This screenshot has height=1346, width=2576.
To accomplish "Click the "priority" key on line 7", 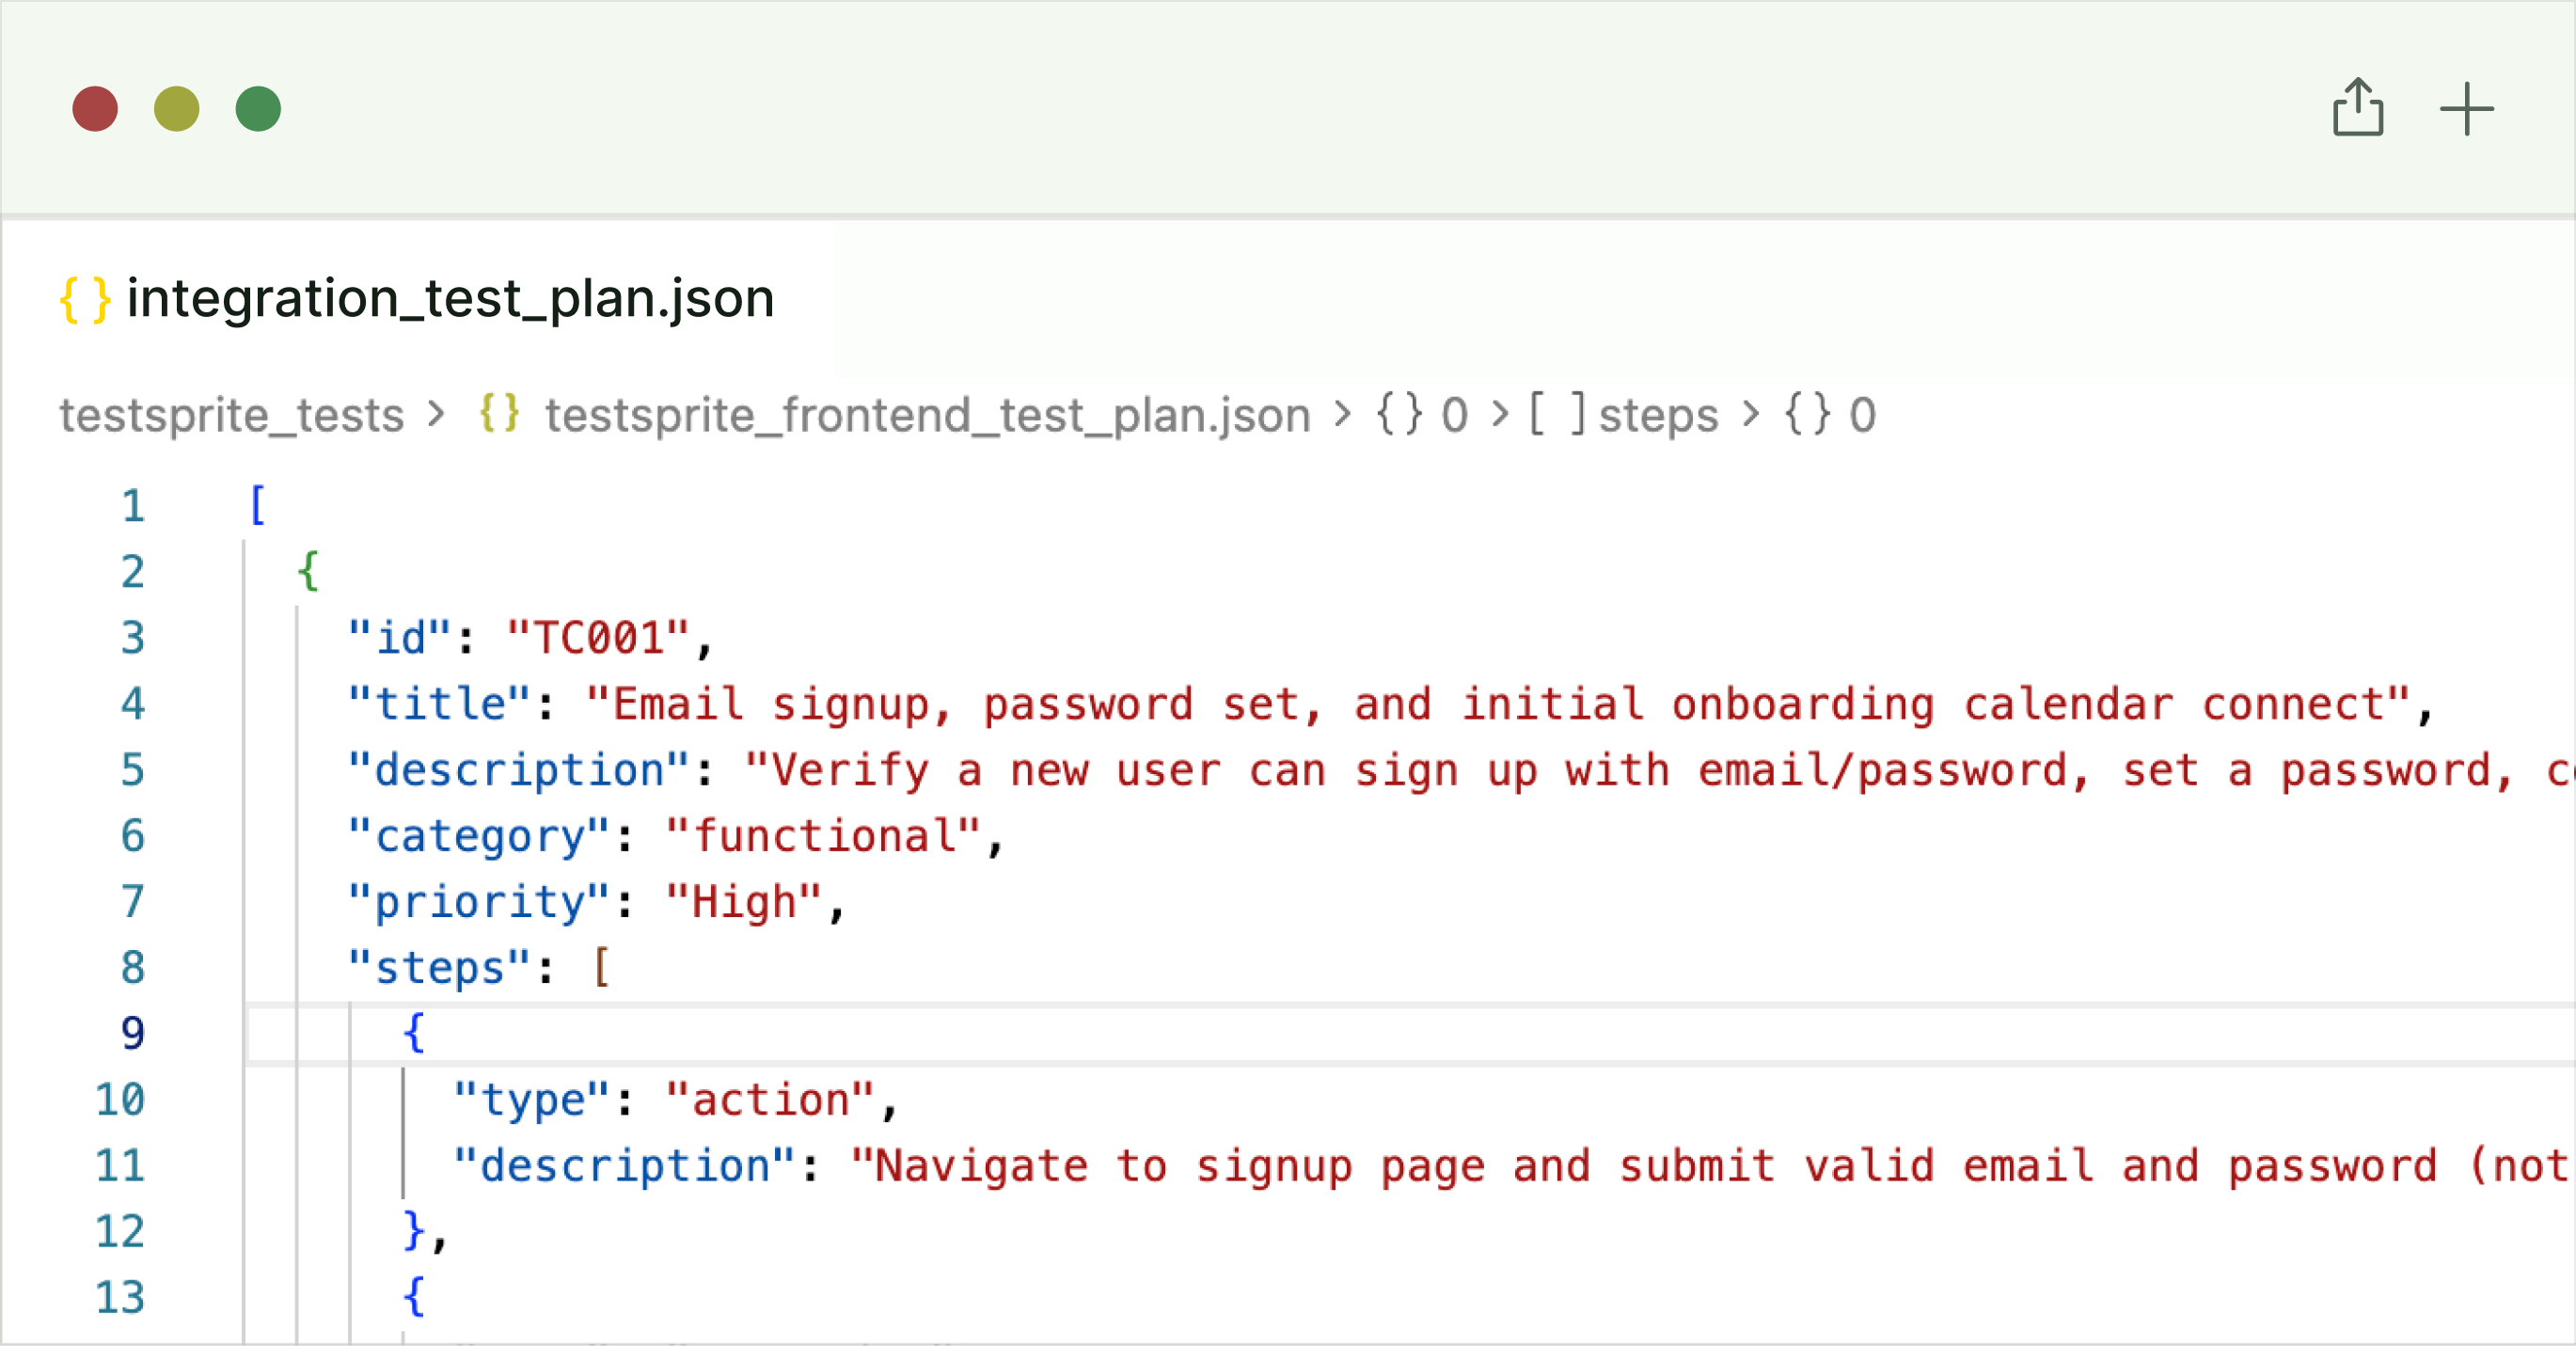I will [478, 902].
